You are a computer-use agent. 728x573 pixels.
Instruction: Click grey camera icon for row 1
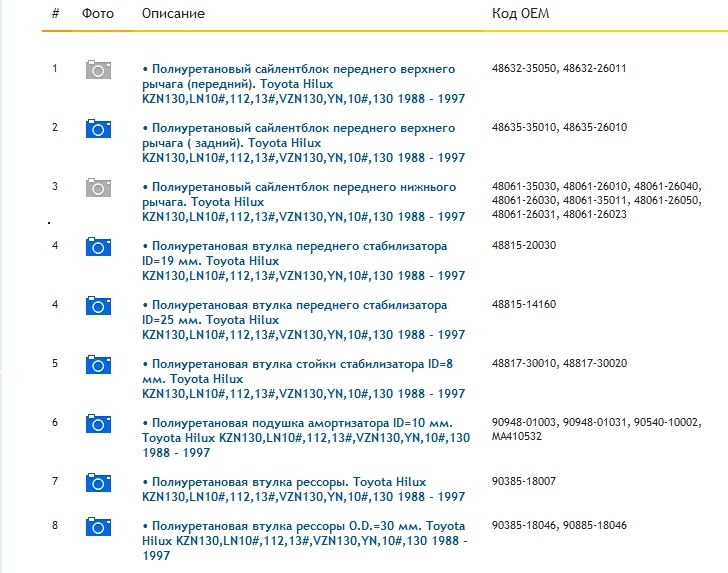pyautogui.click(x=98, y=70)
